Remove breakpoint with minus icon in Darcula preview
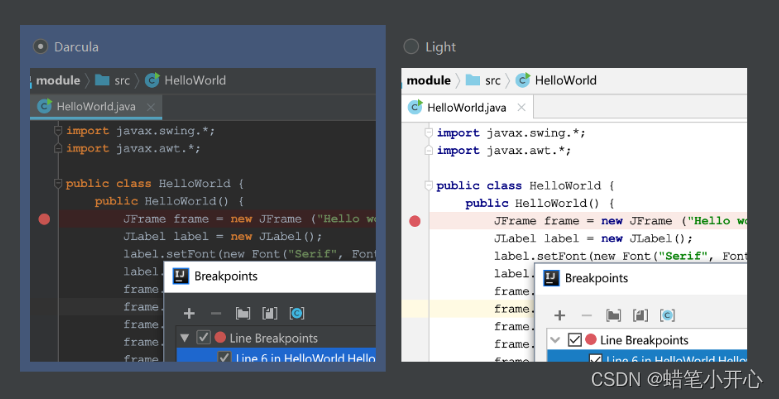779x399 pixels. pos(216,314)
